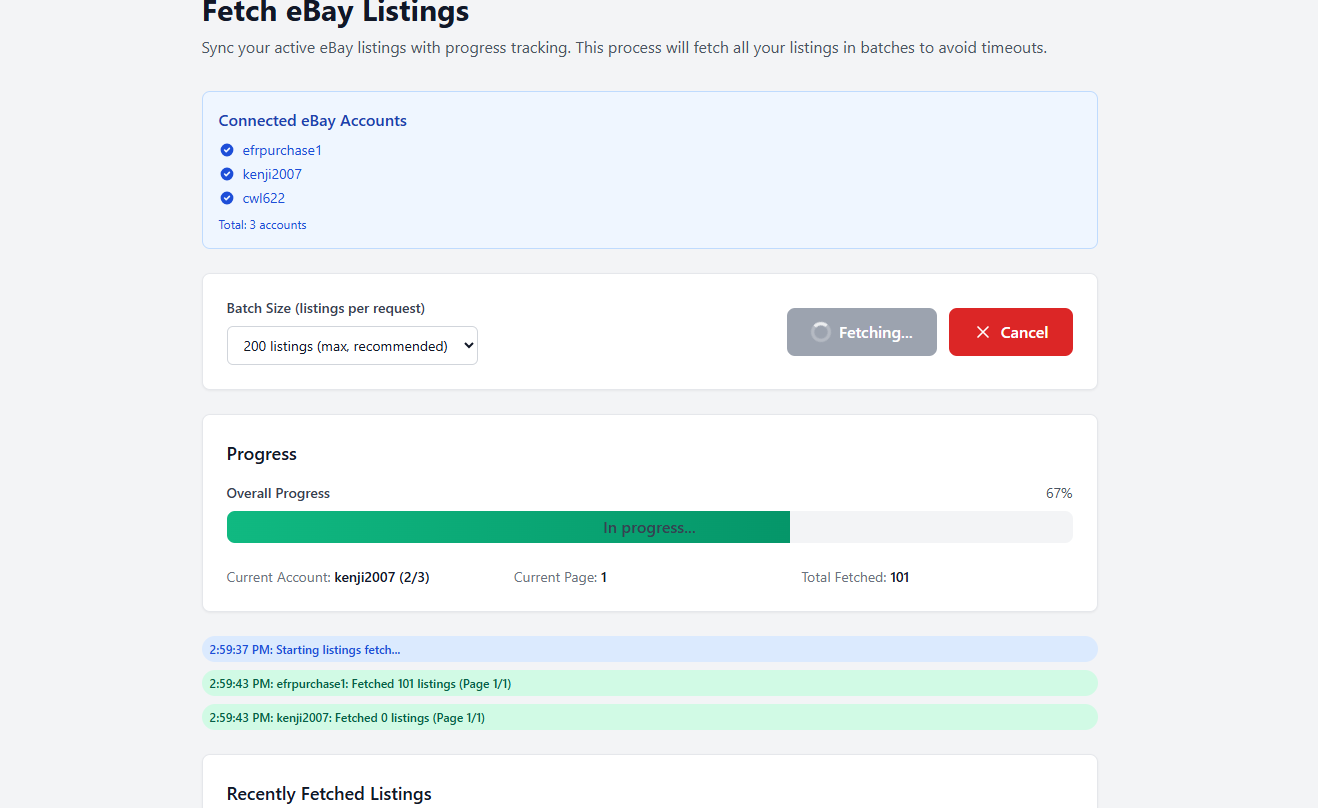The image size is (1318, 808).
Task: Click the verified badge next to kenji2007
Action: (226, 174)
